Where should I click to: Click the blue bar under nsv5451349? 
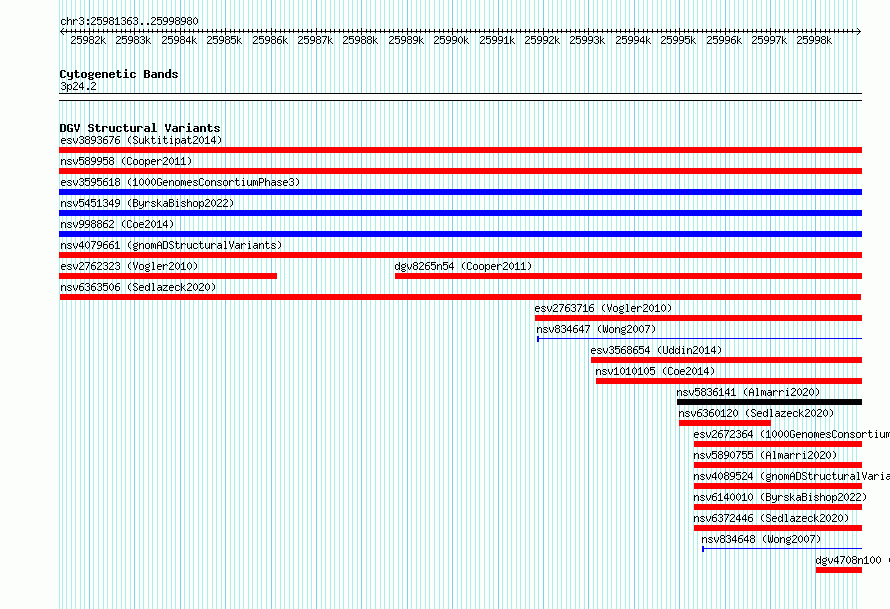[x=460, y=213]
